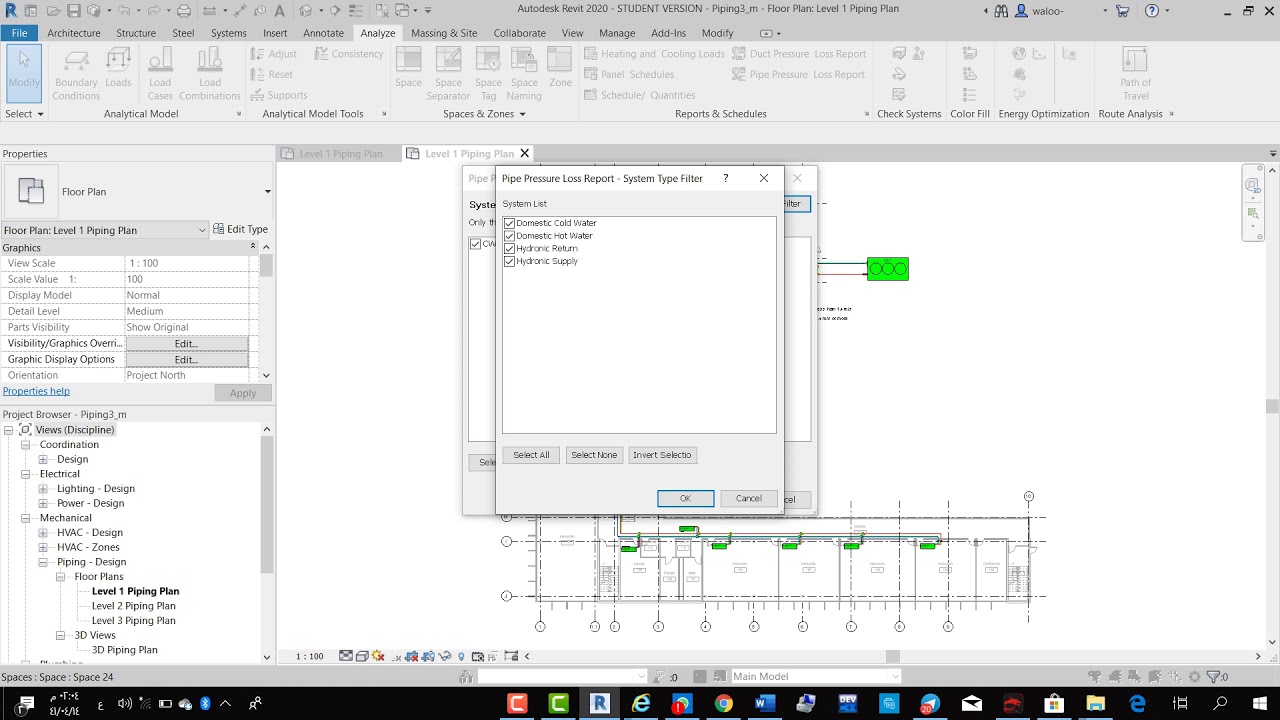1280x720 pixels.
Task: Open the File menu tab
Action: pos(19,33)
